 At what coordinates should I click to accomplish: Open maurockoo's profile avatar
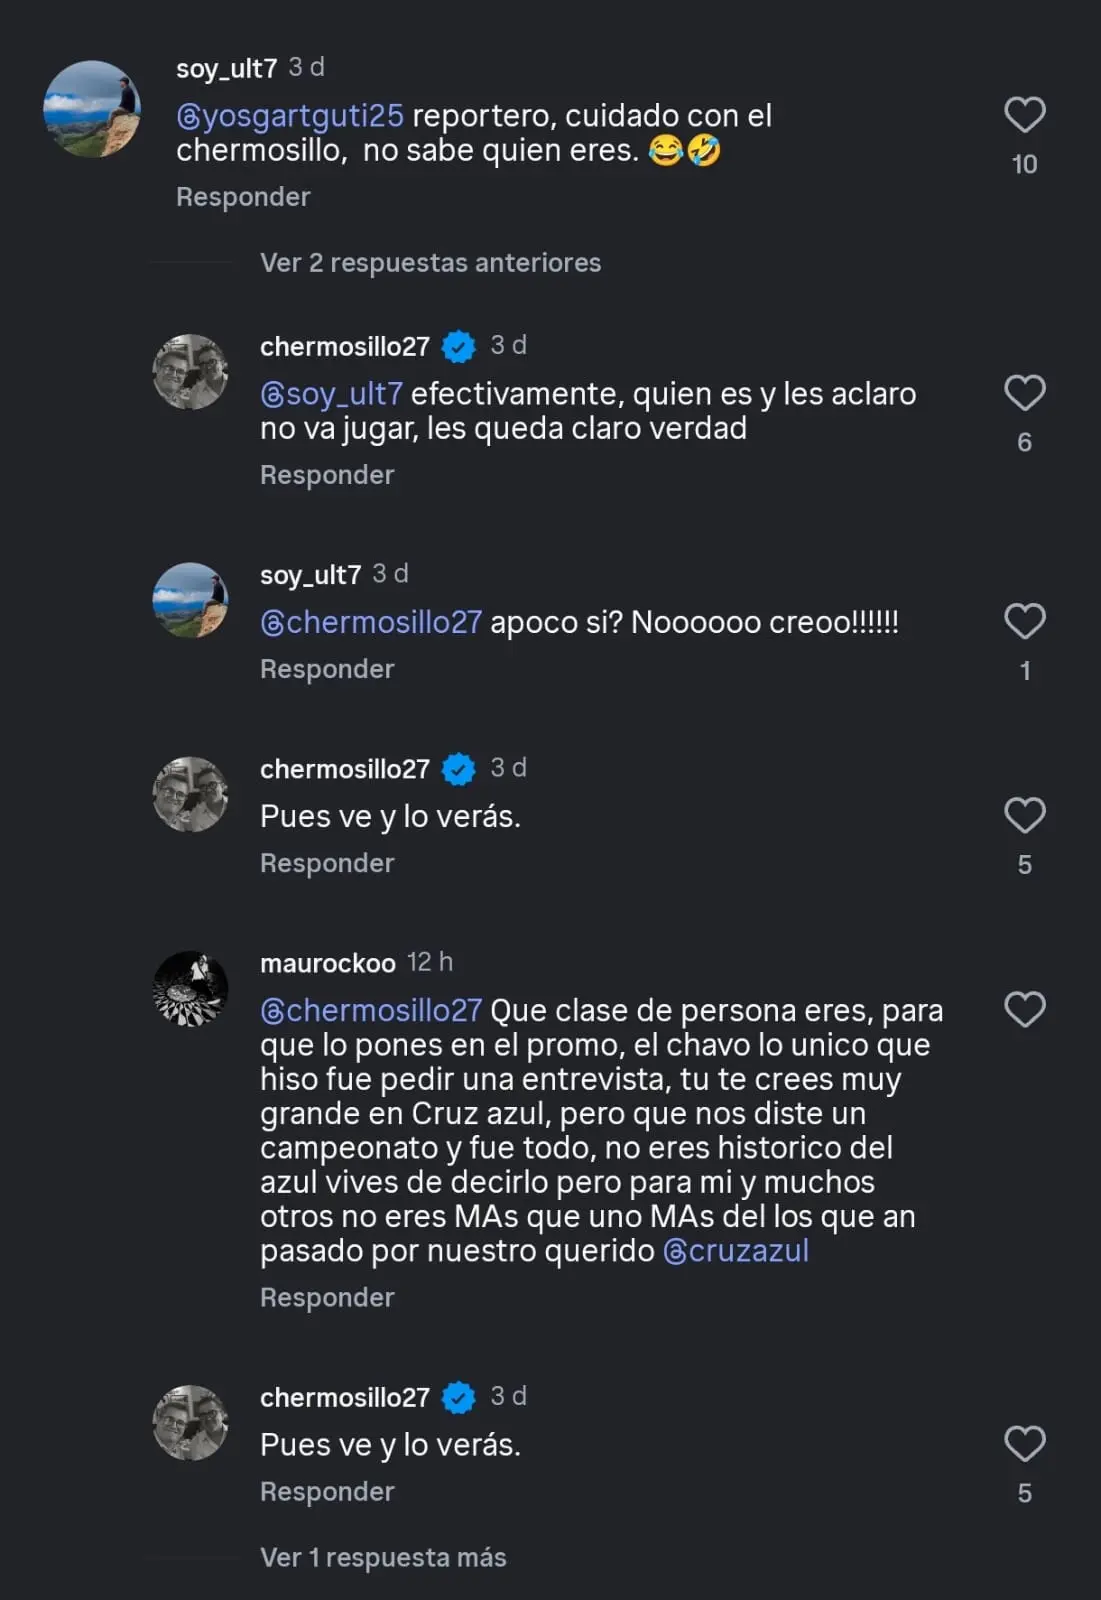click(x=190, y=989)
